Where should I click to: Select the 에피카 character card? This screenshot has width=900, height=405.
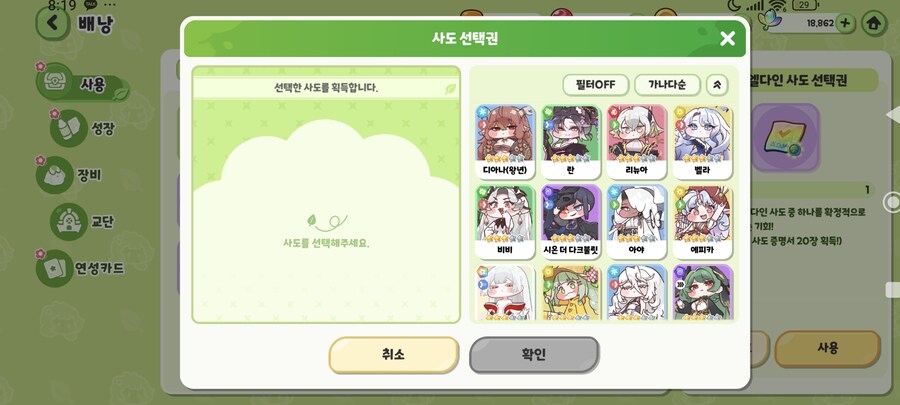pyautogui.click(x=703, y=222)
